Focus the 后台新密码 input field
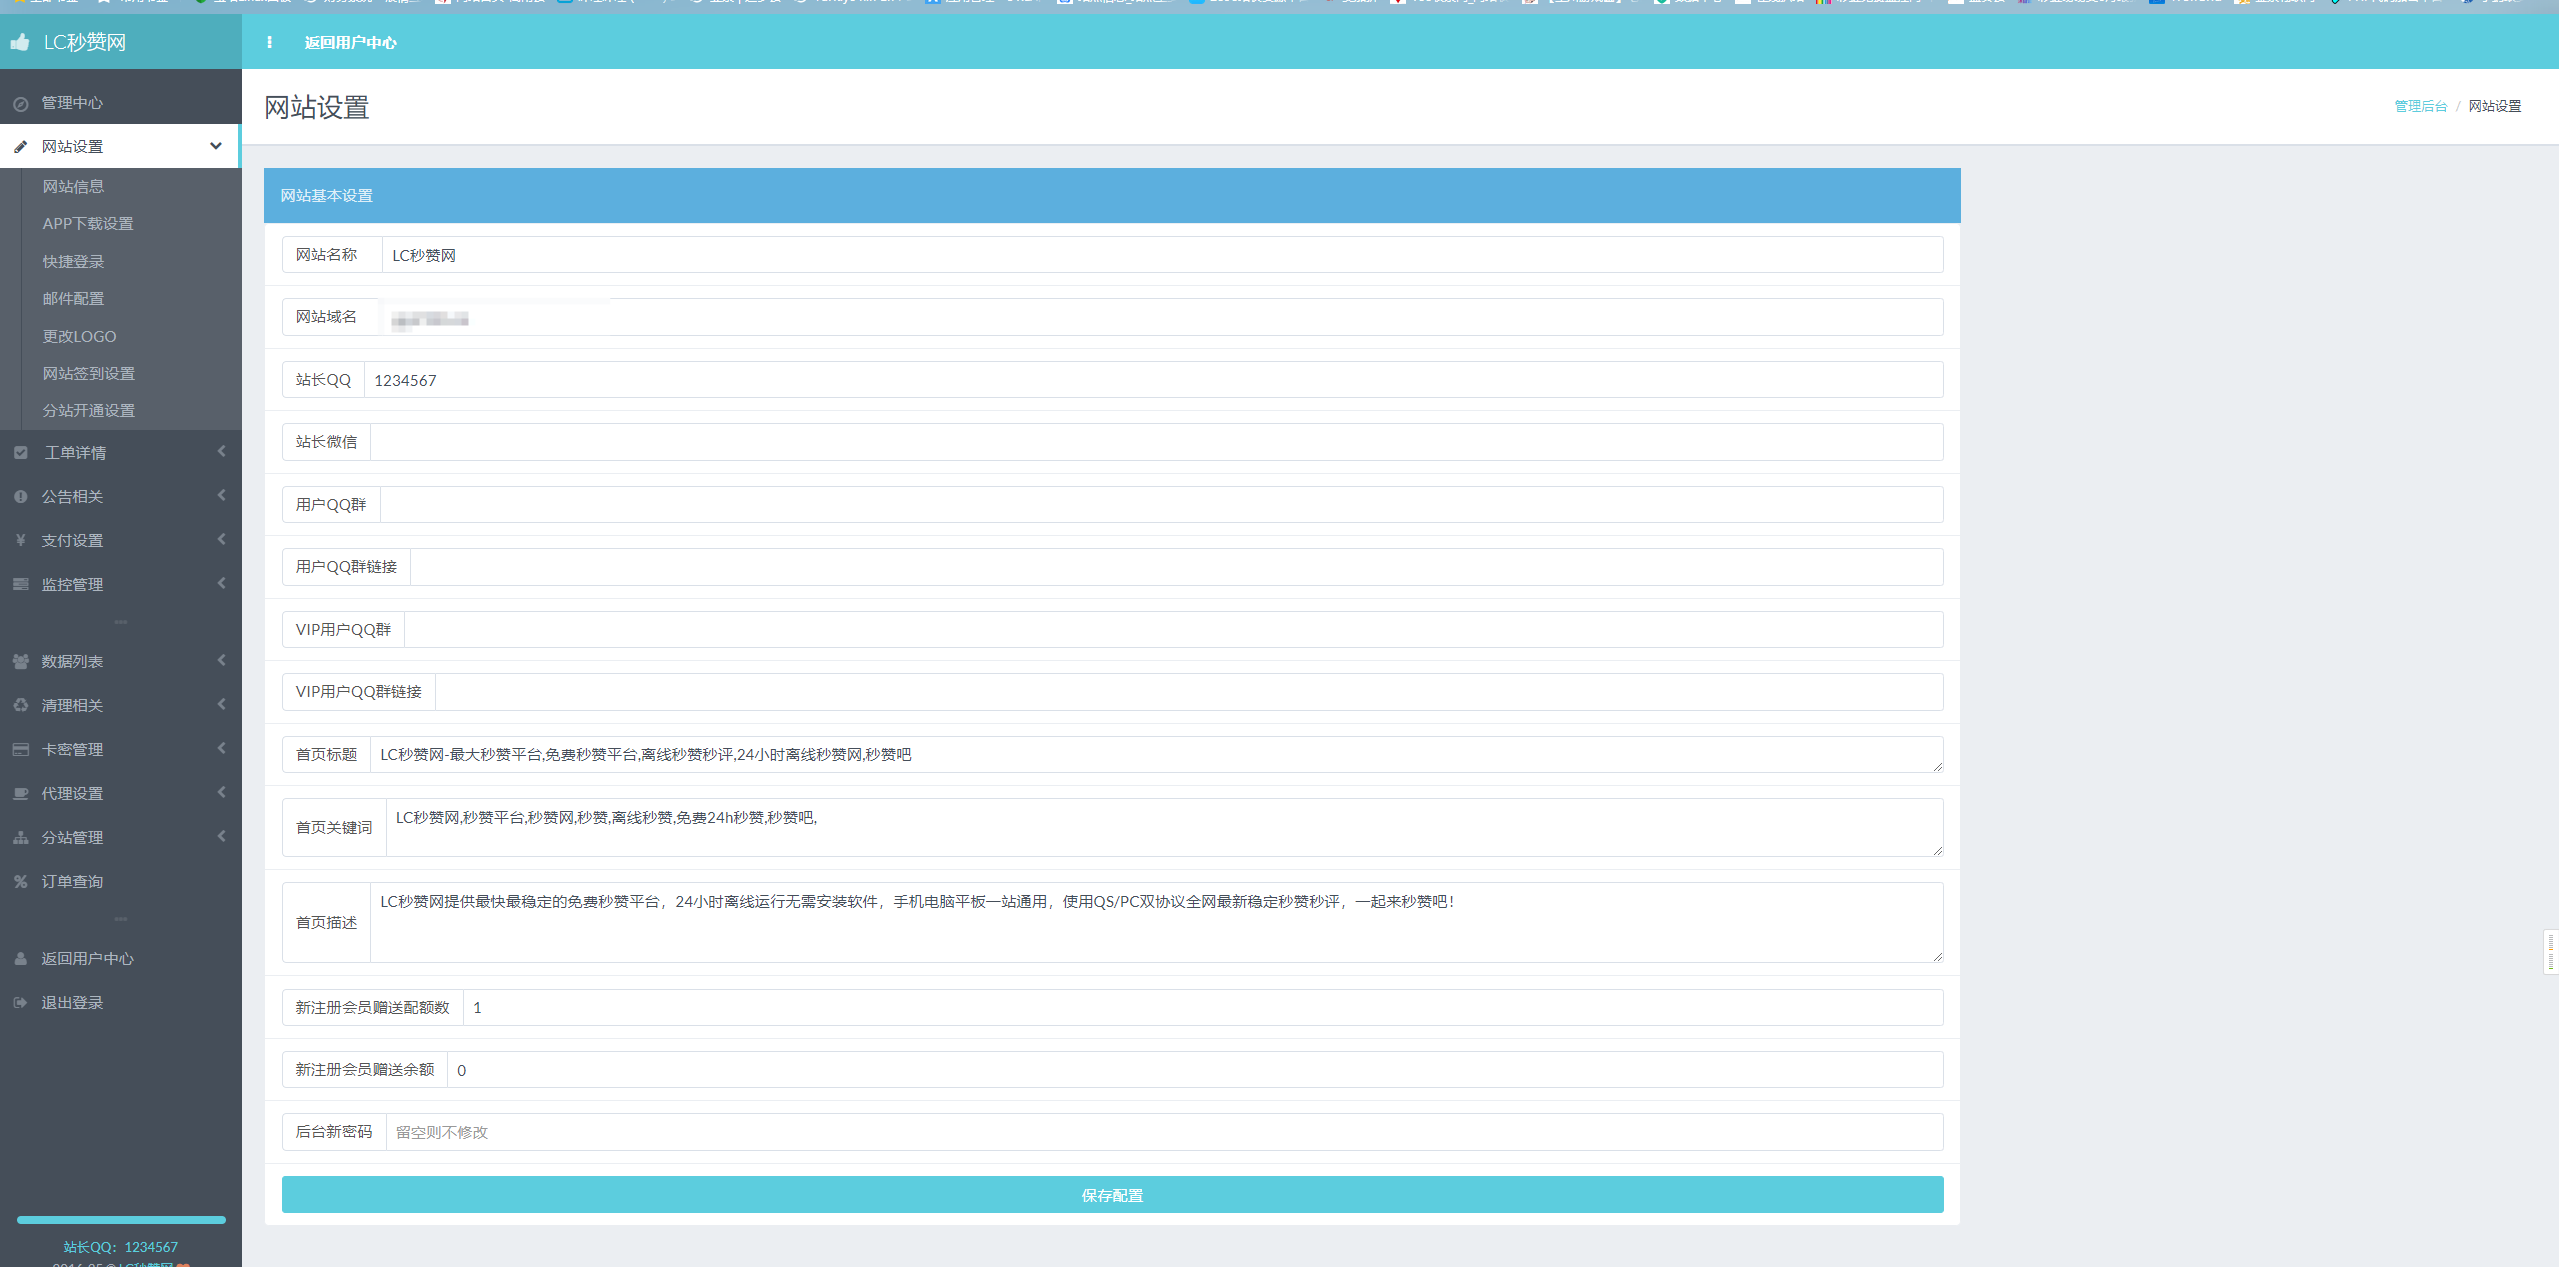Image resolution: width=2559 pixels, height=1267 pixels. point(1163,1132)
